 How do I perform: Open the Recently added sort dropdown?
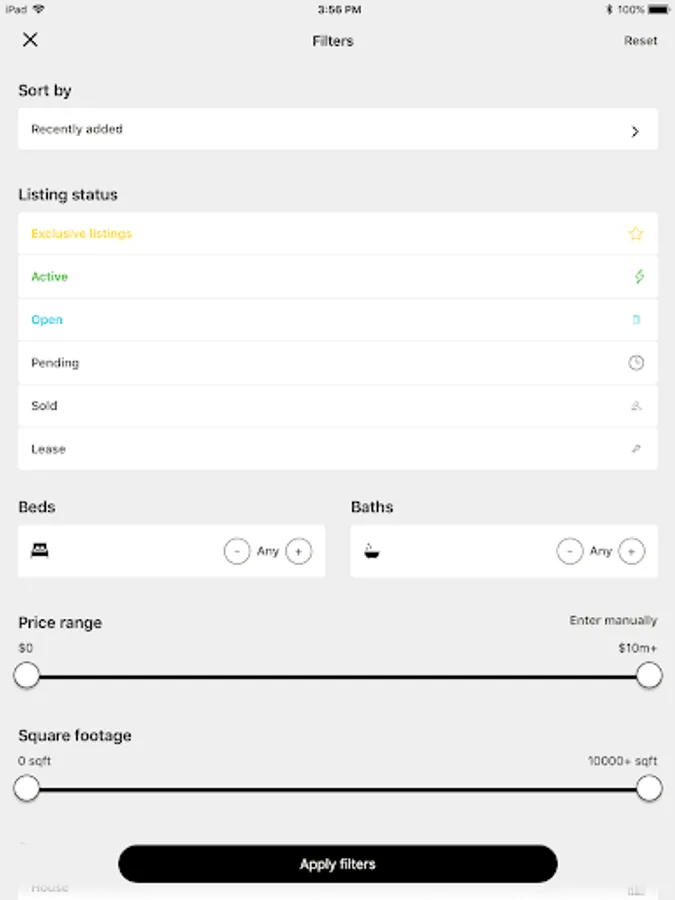tap(338, 129)
